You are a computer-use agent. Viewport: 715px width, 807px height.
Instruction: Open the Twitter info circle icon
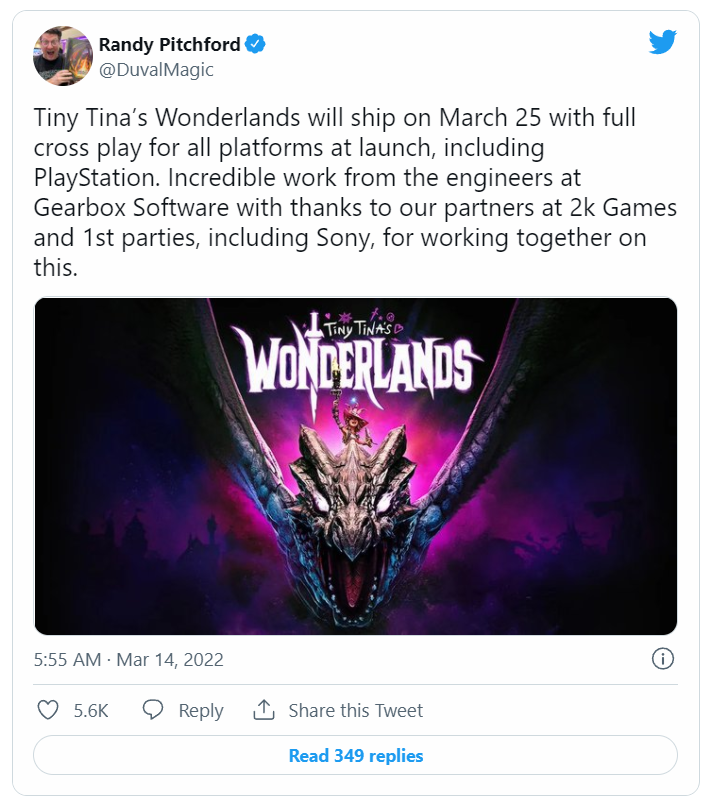(x=662, y=659)
